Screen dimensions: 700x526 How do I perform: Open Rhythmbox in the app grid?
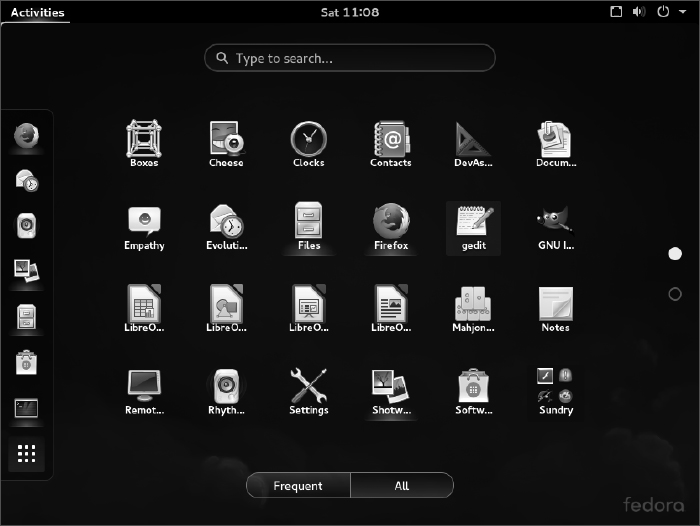226,392
